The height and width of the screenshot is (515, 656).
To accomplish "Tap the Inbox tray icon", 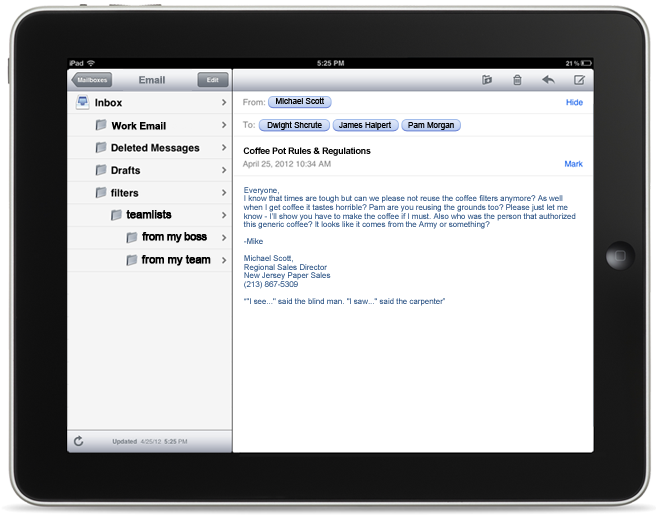I will click(82, 102).
